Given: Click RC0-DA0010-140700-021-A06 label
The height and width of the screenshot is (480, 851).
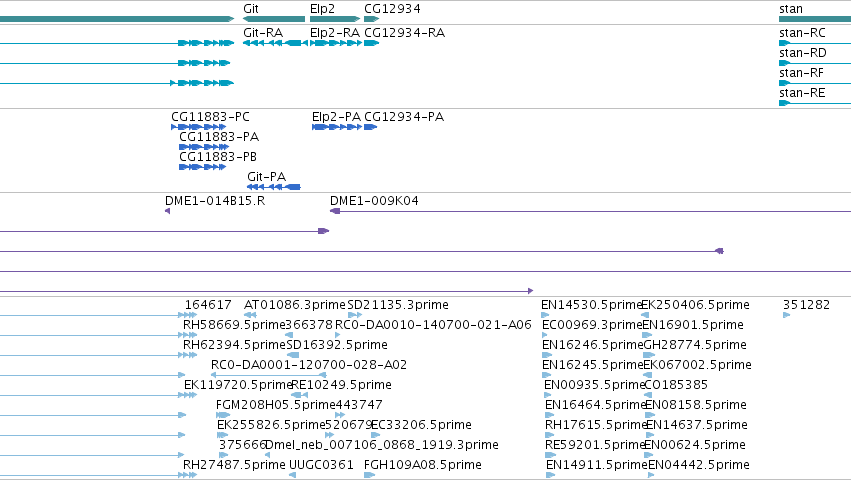Looking at the screenshot, I should (x=433, y=325).
